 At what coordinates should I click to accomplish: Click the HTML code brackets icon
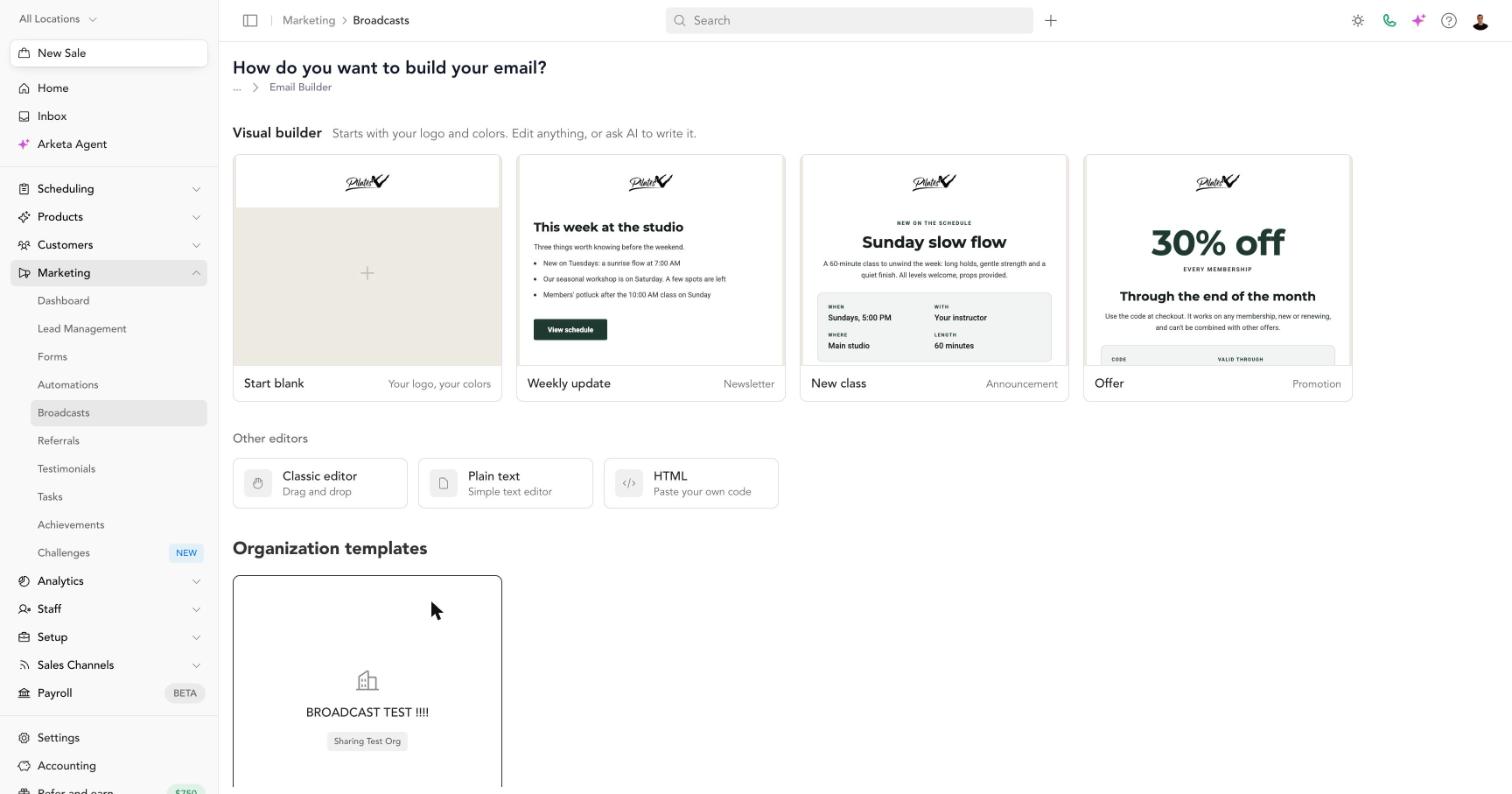click(x=629, y=483)
